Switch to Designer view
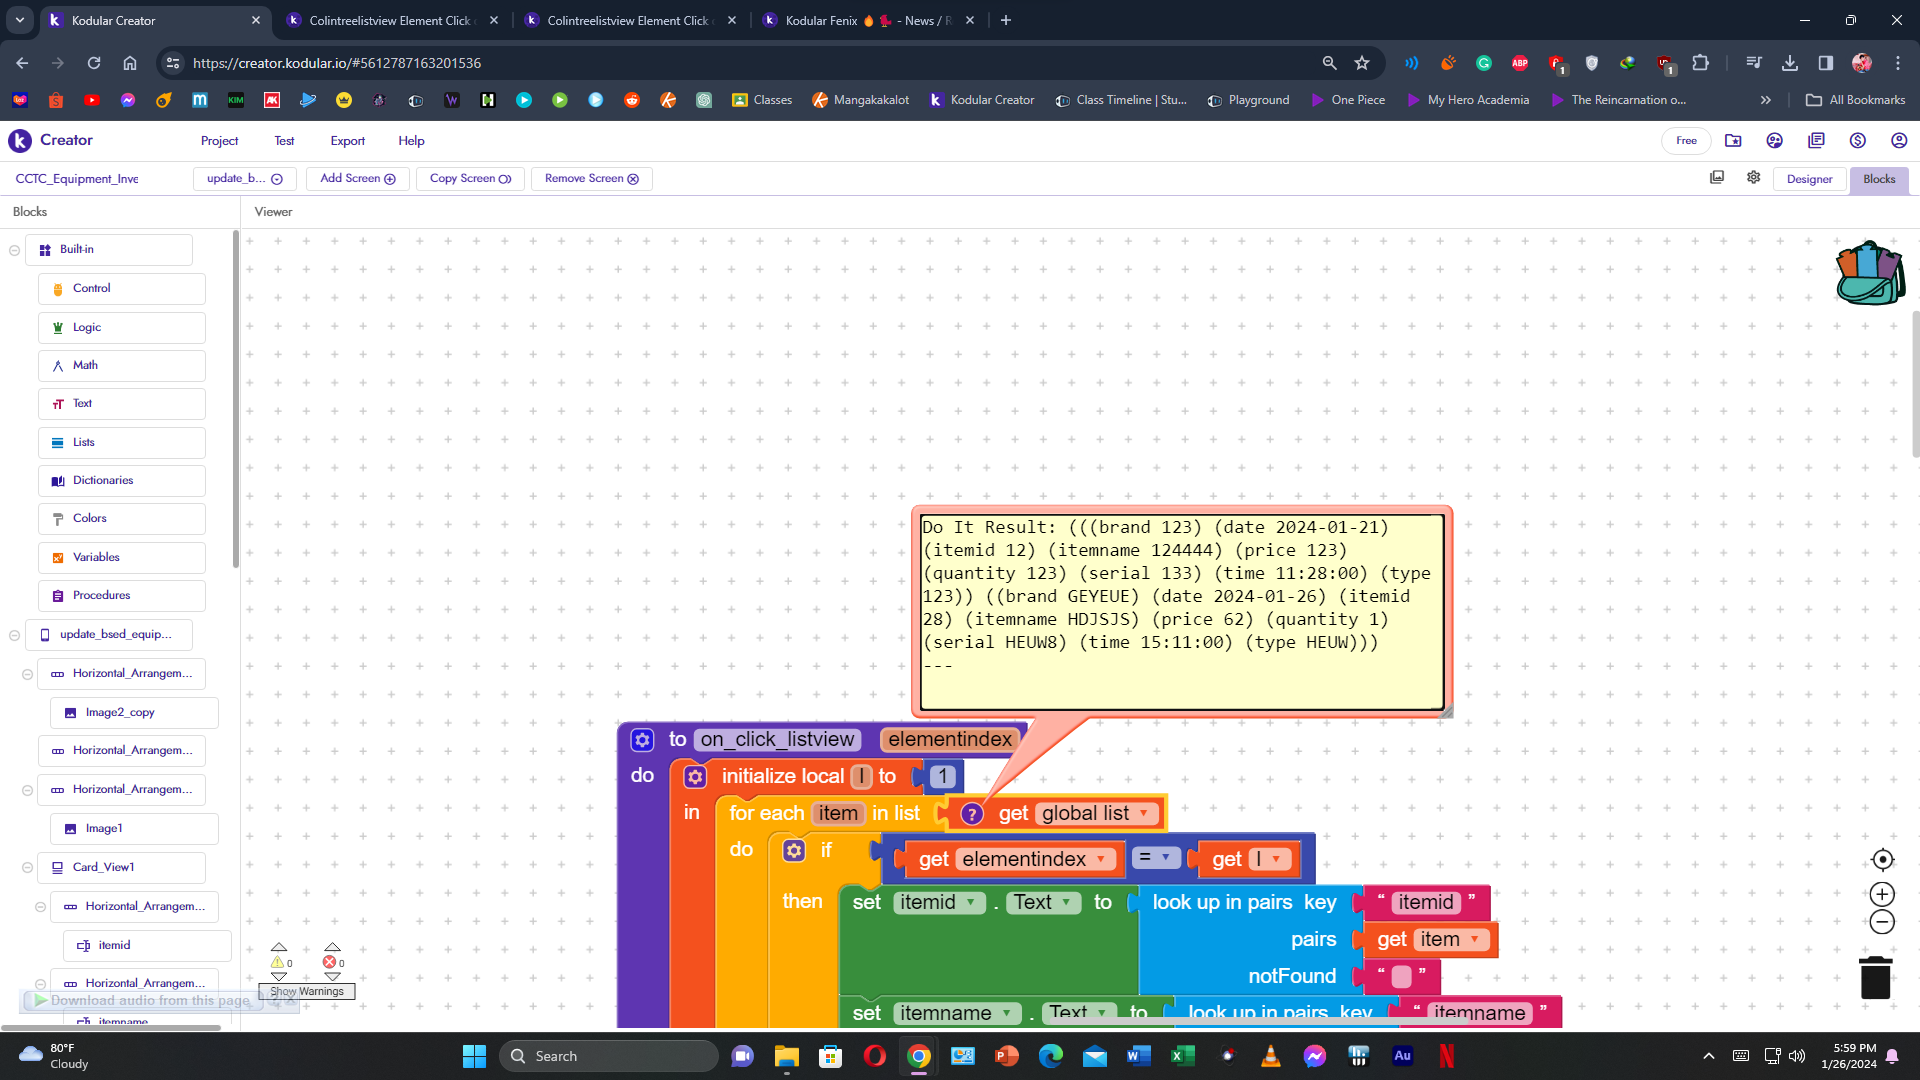 (x=1809, y=179)
